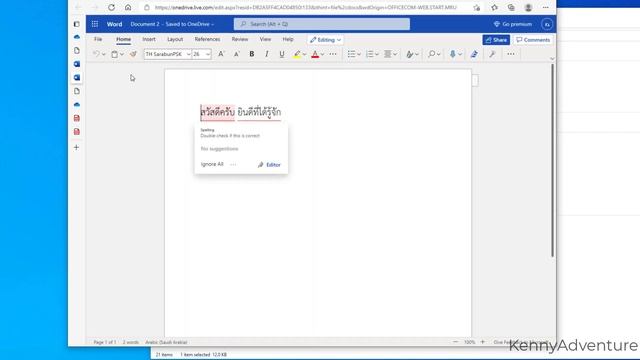Open the bullets style dropdown arrow
640x360 pixels.
359,54
